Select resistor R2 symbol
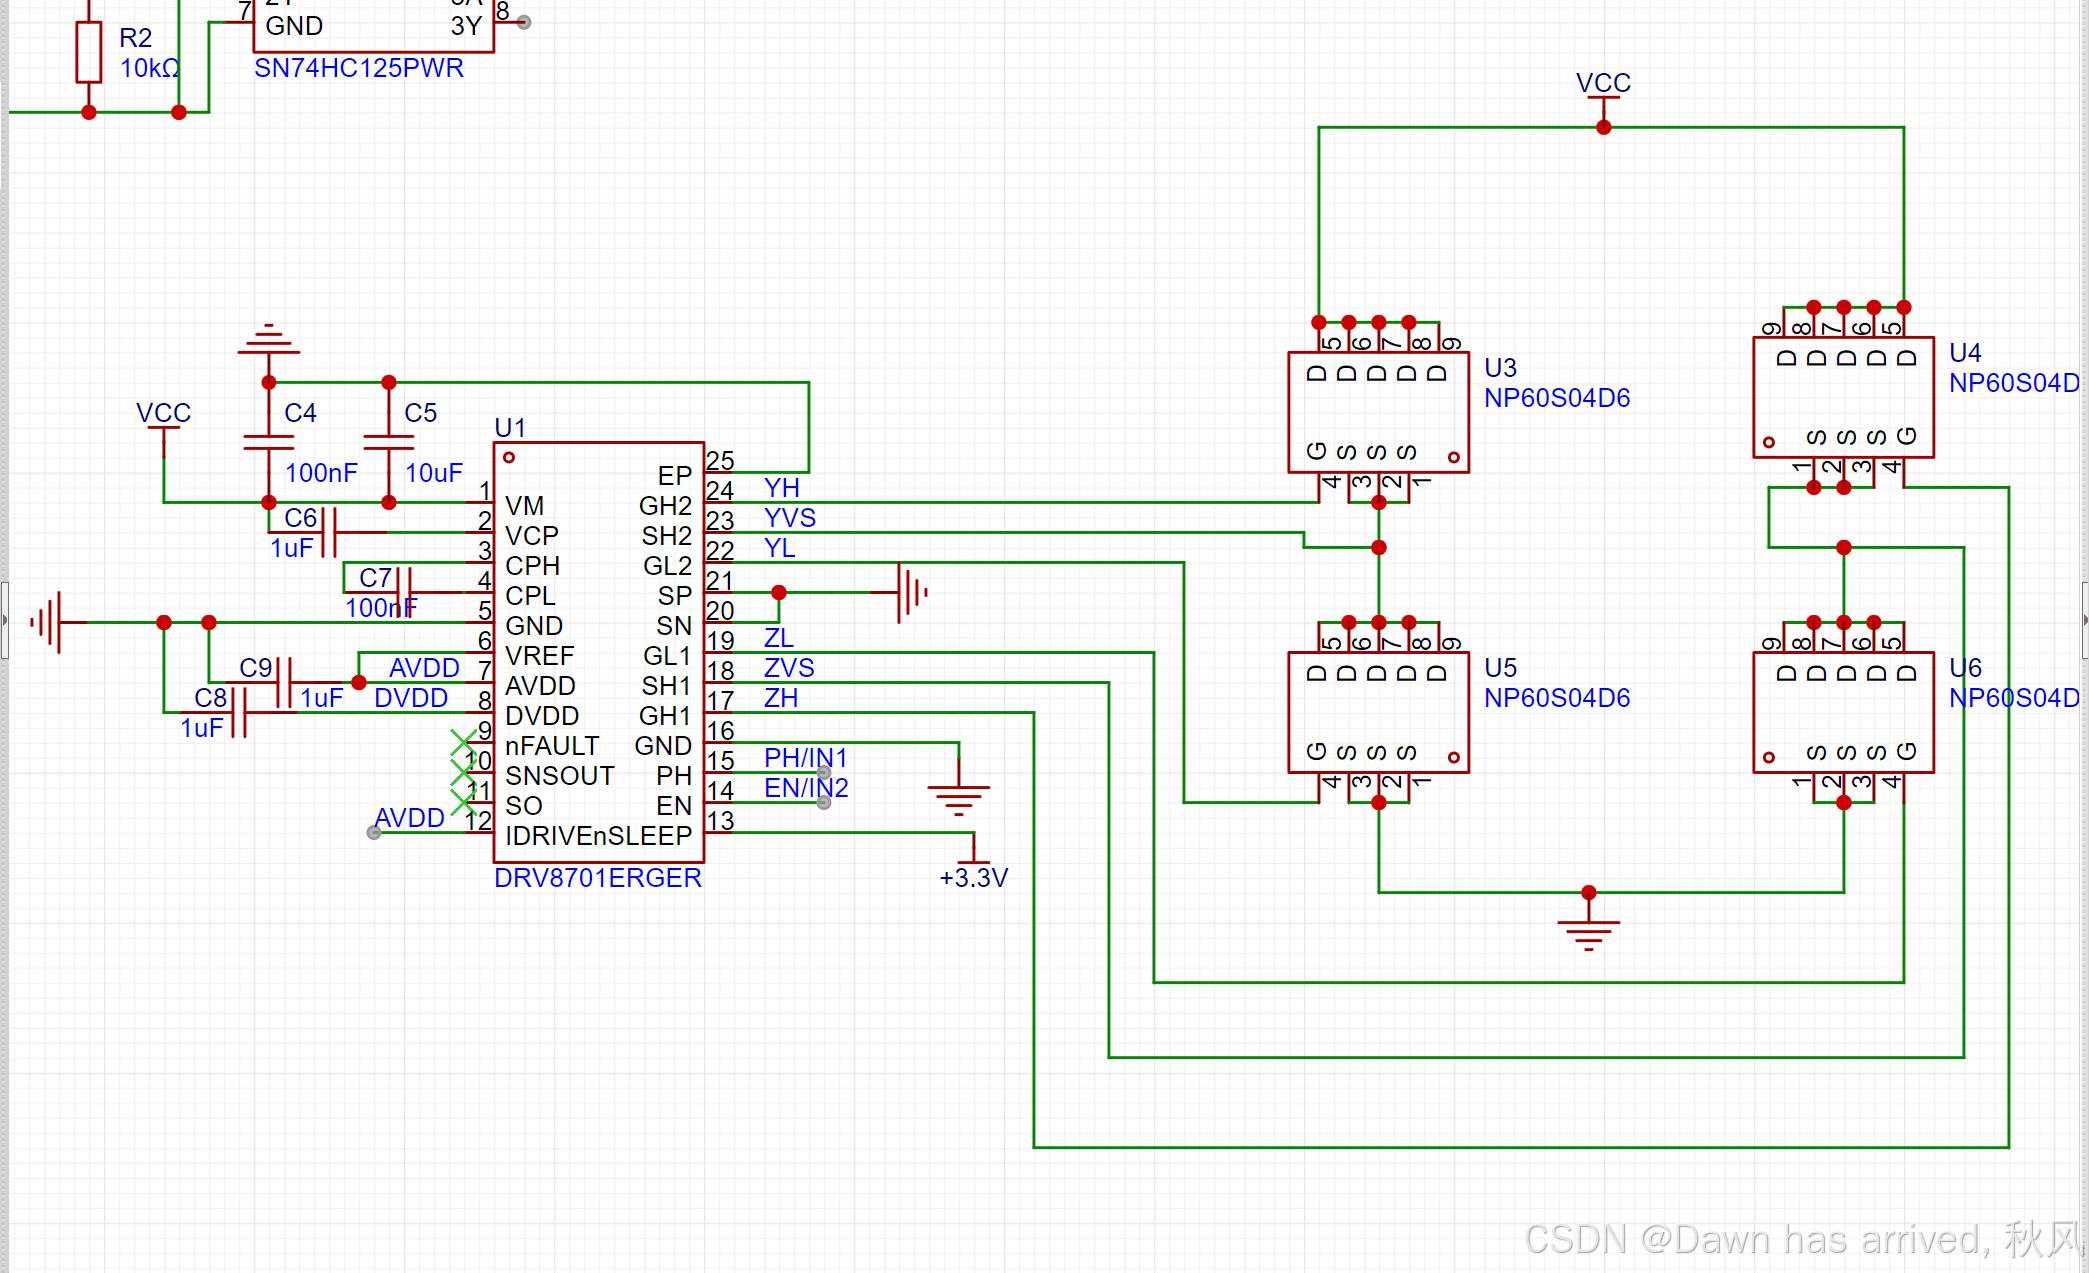 point(89,52)
